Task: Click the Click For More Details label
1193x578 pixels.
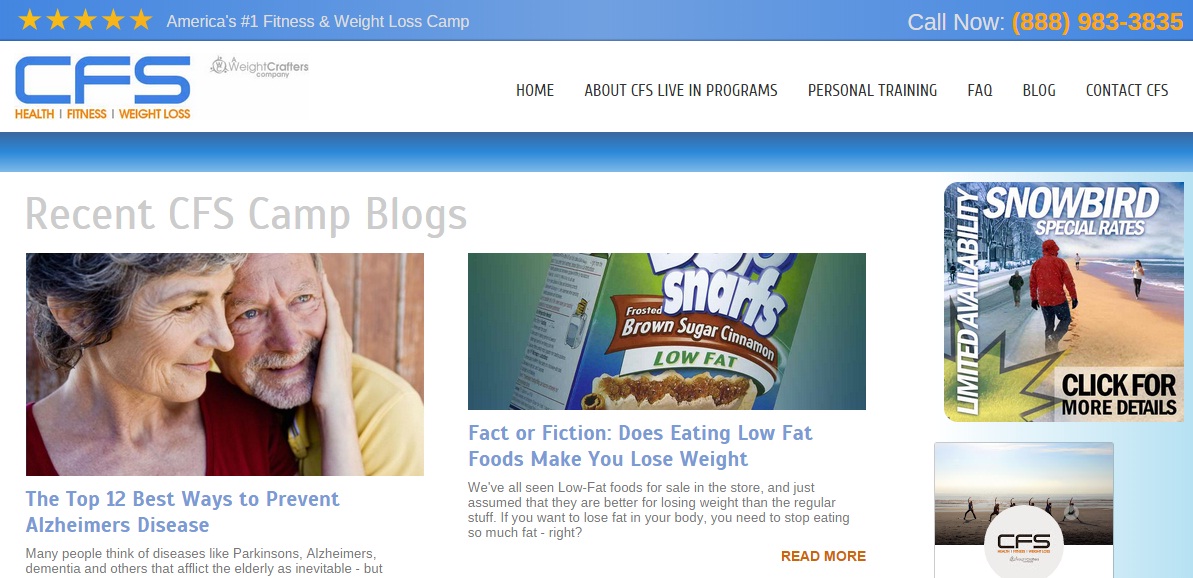Action: click(x=1119, y=395)
